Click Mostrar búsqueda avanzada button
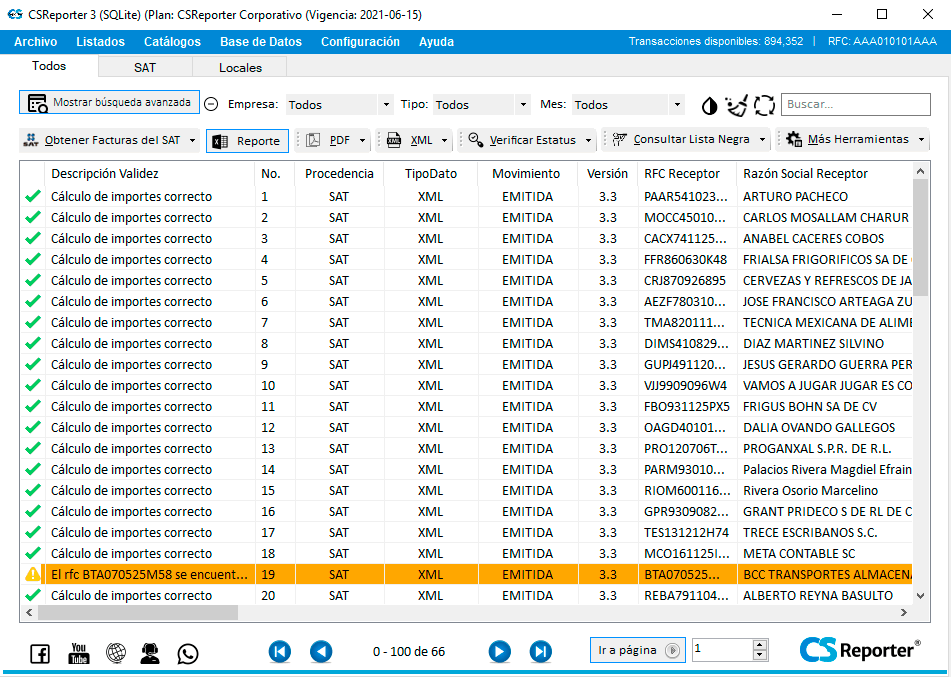This screenshot has height=677, width=951. (109, 103)
